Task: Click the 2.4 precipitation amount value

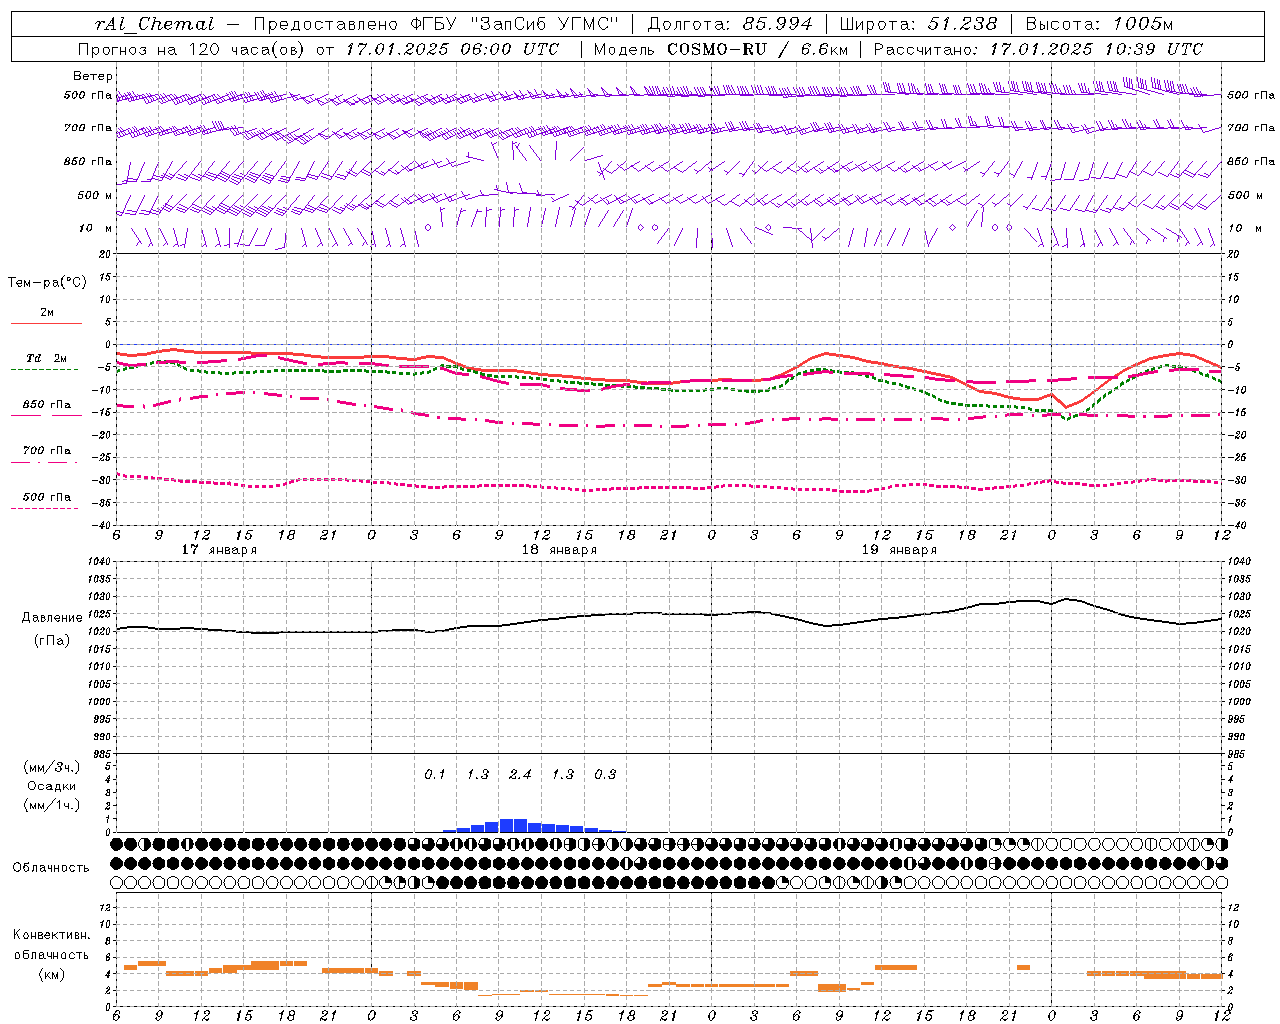Action: coord(520,774)
